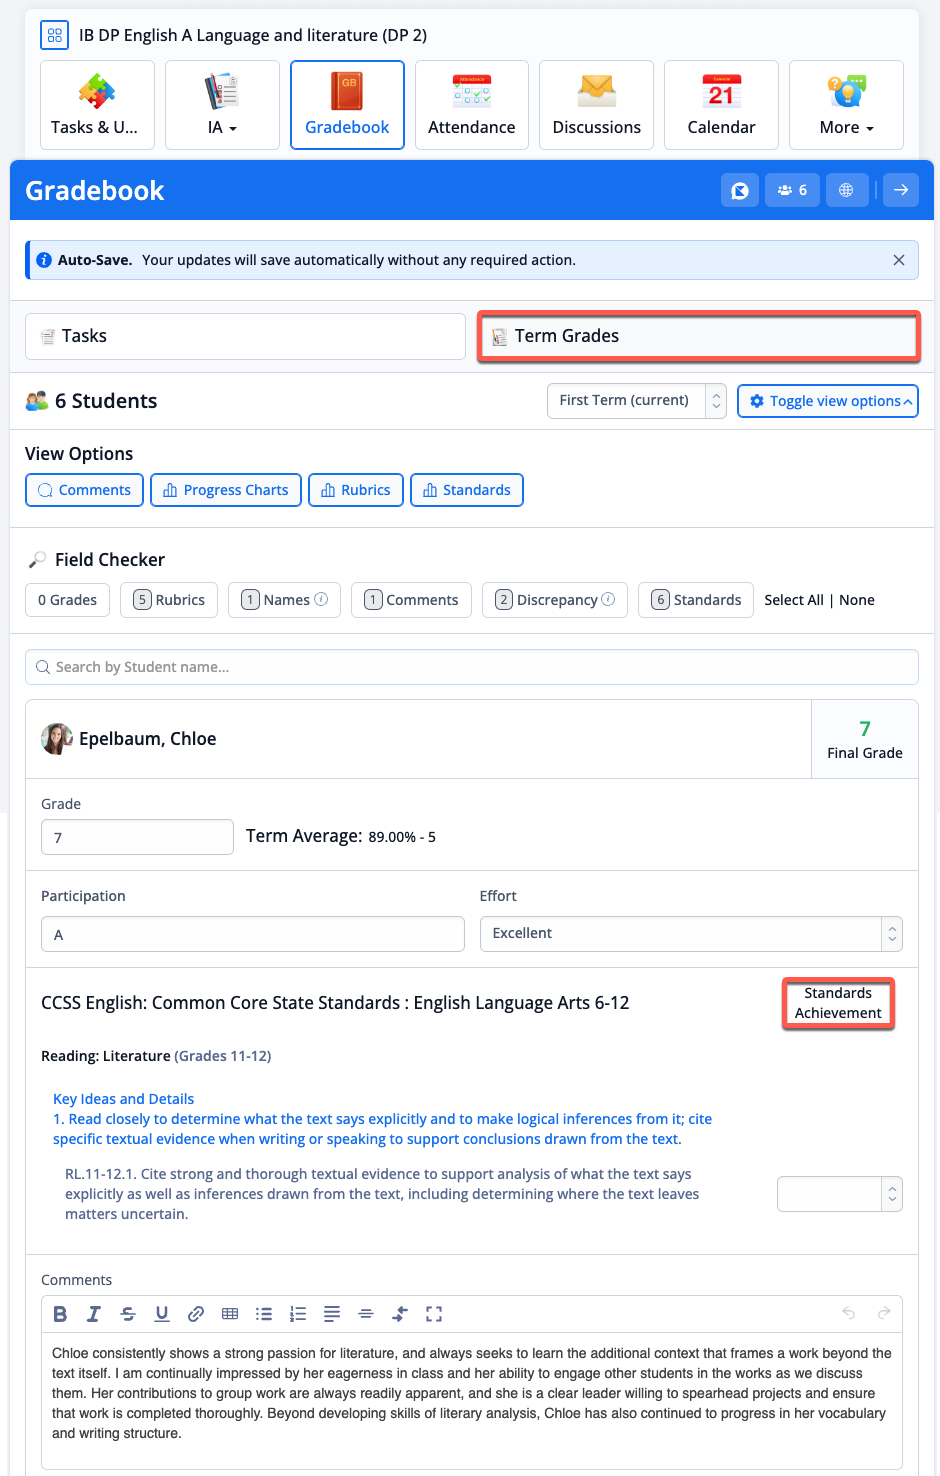The height and width of the screenshot is (1476, 940).
Task: Toggle the Comments view option
Action: [84, 490]
